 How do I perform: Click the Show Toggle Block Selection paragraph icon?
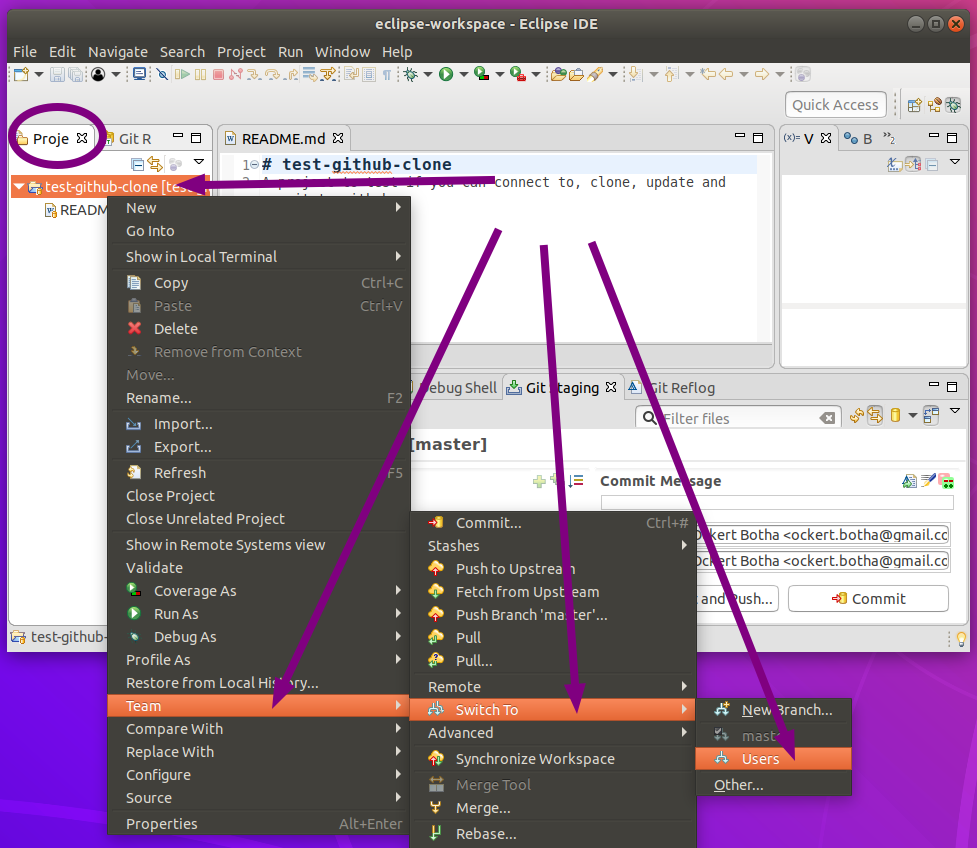387,75
